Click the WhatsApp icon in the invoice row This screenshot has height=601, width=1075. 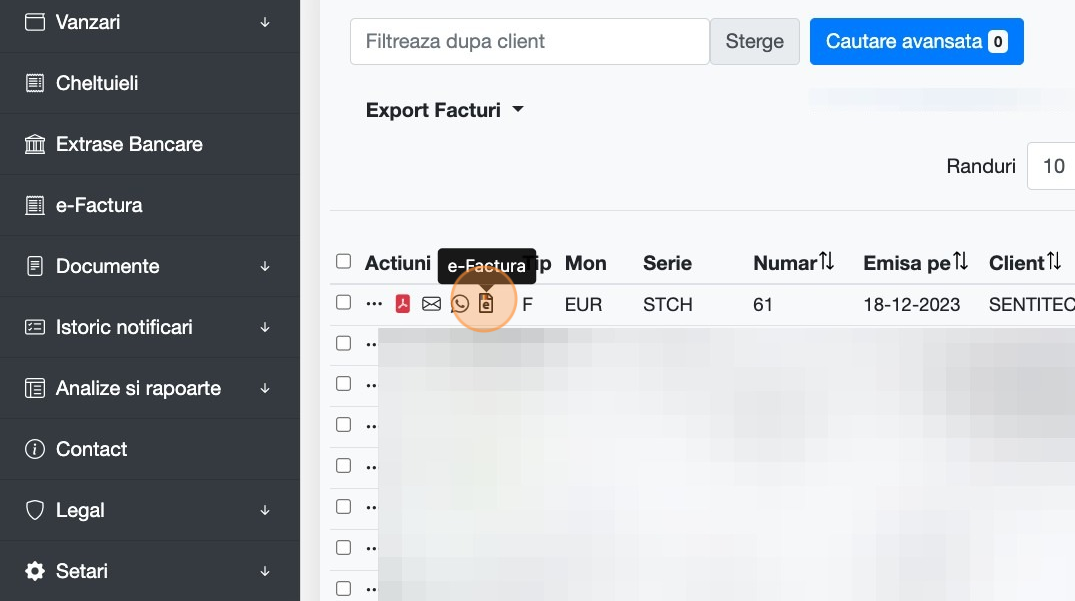460,304
